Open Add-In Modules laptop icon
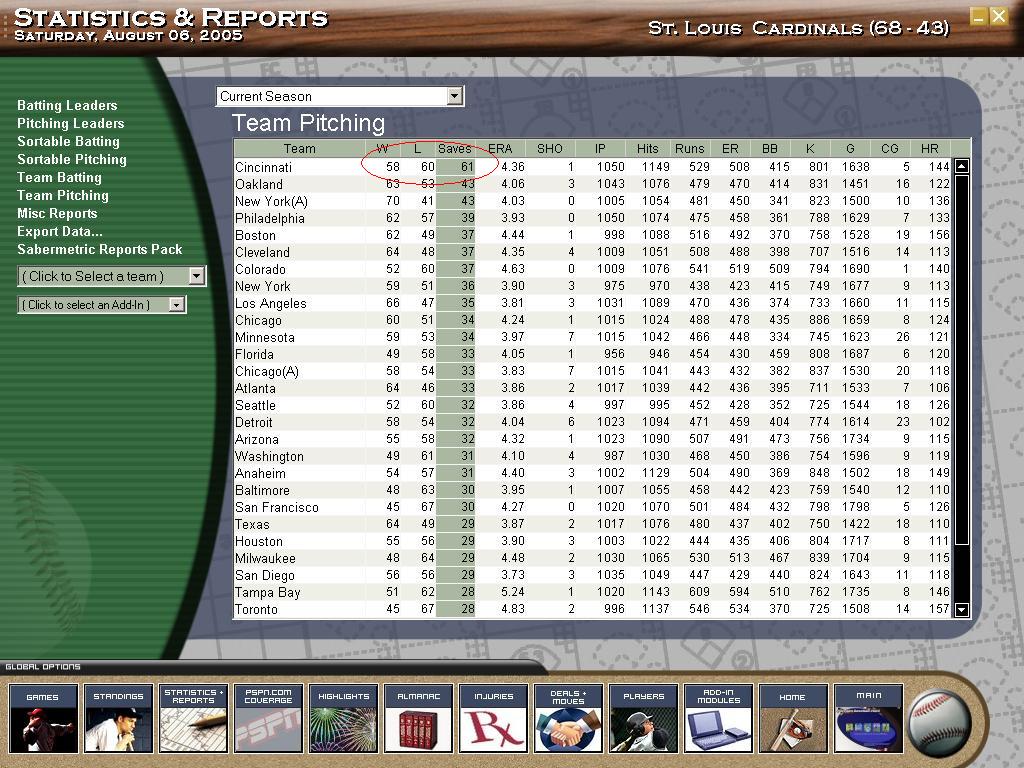Image resolution: width=1024 pixels, height=768 pixels. point(718,718)
